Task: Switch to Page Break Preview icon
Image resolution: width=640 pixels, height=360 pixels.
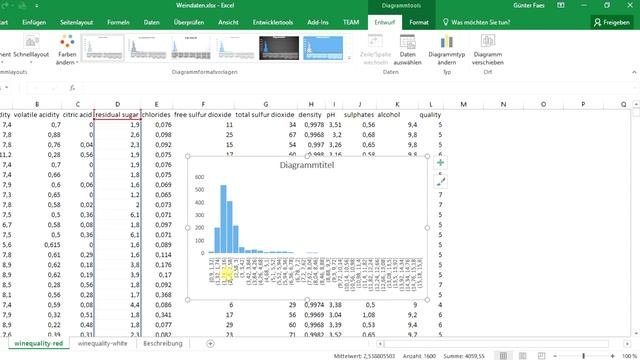Action: (541, 356)
